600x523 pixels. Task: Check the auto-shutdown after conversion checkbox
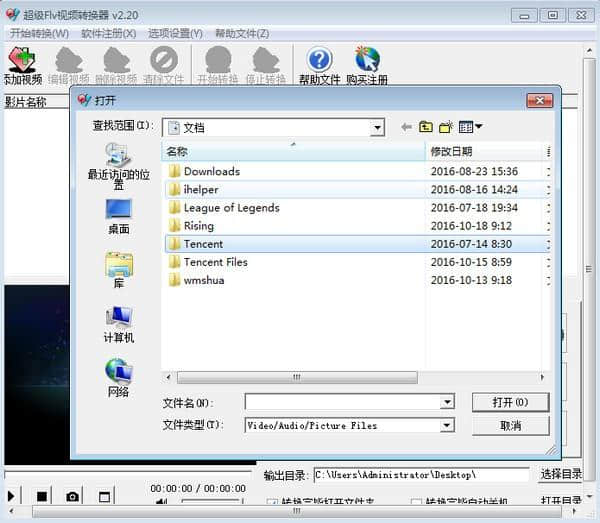(x=417, y=503)
